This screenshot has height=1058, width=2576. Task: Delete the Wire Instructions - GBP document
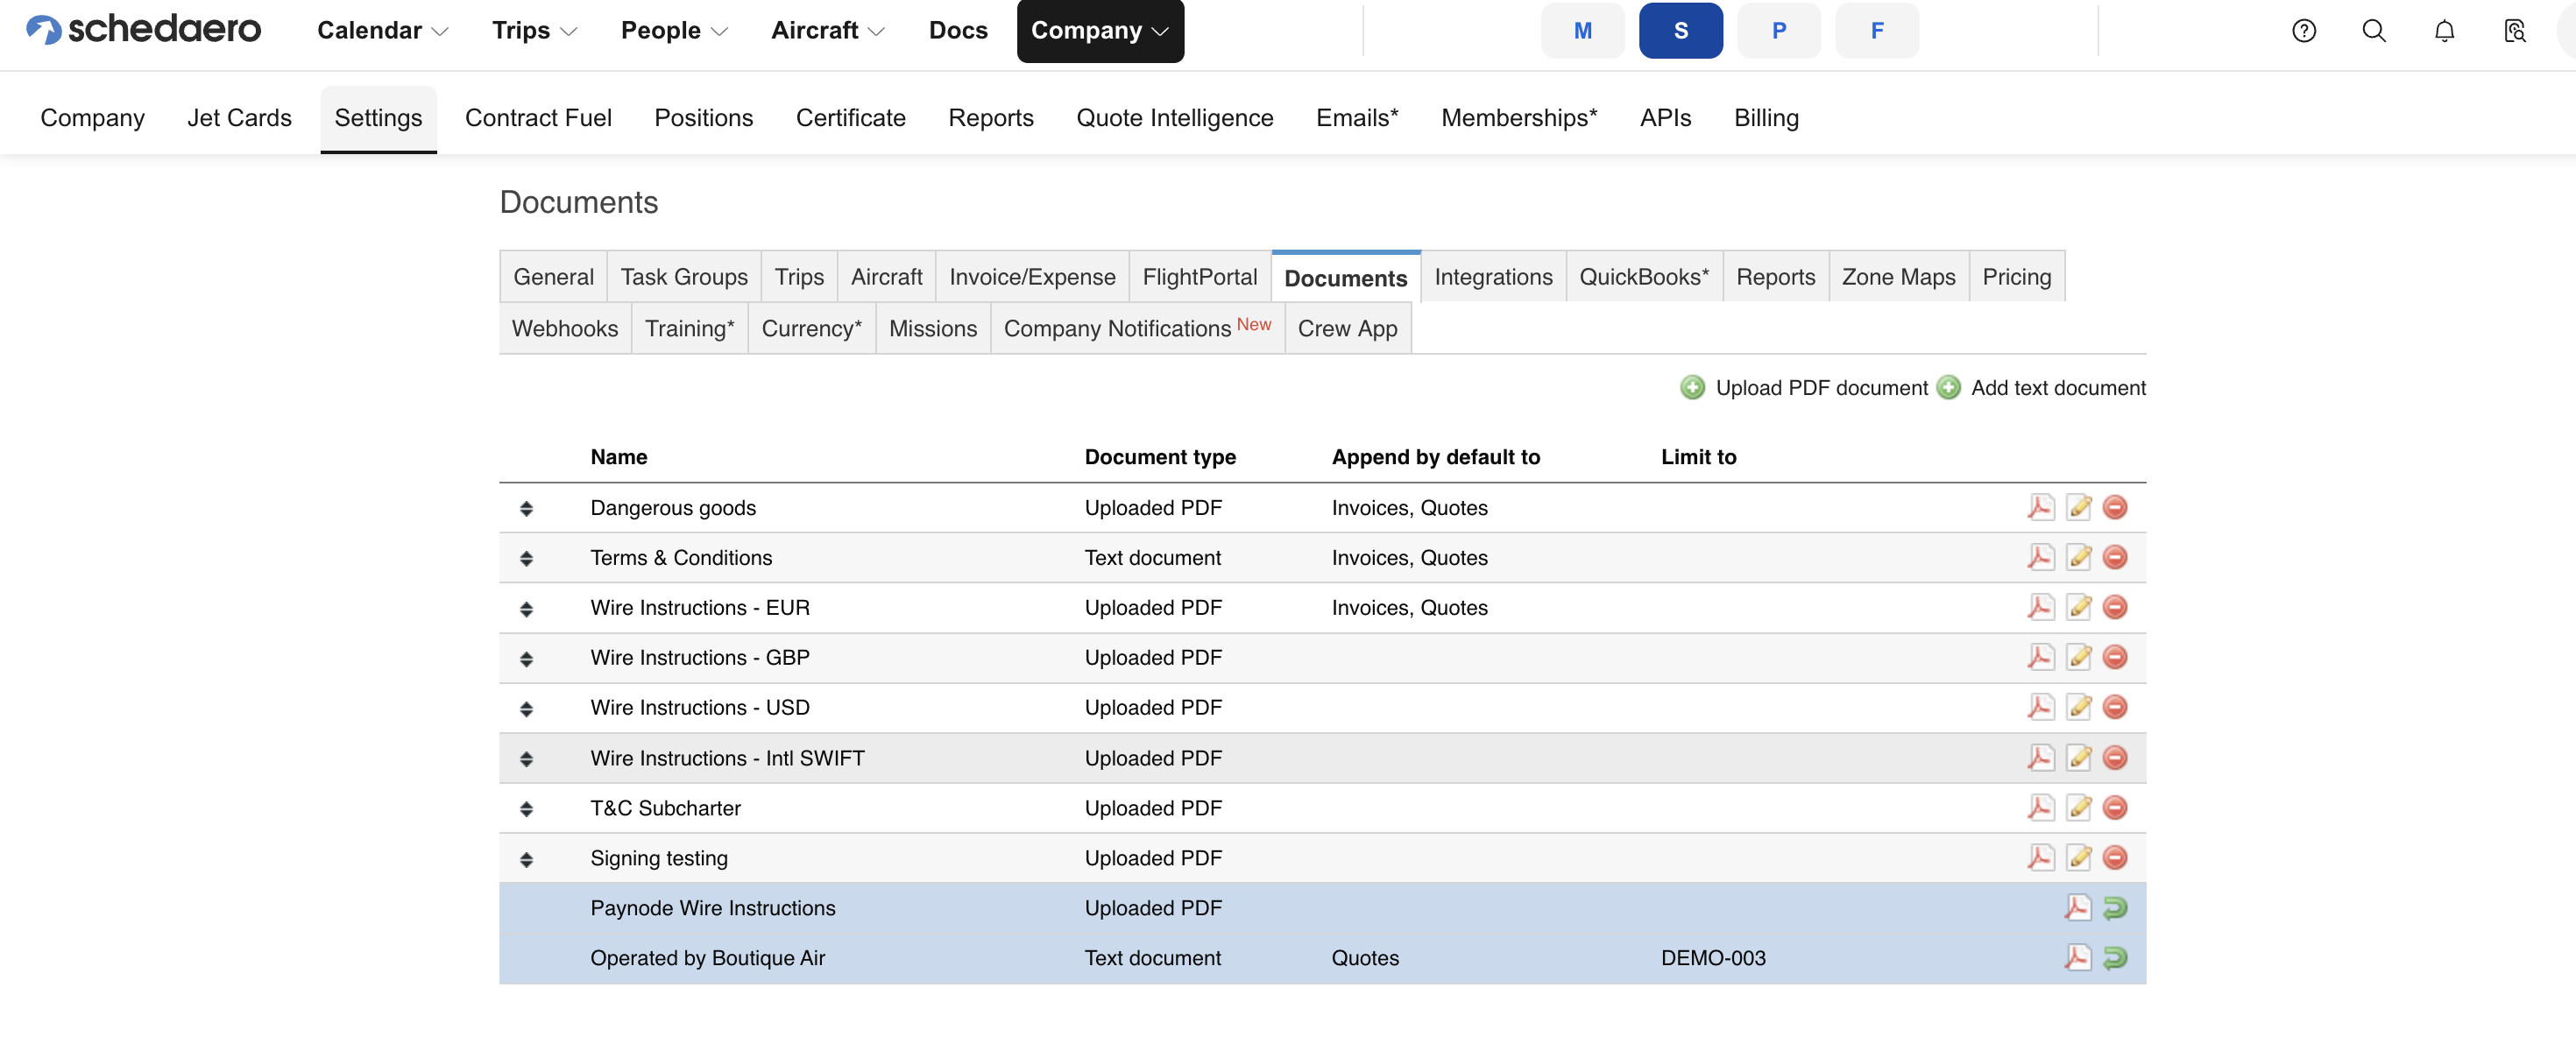click(x=2115, y=657)
